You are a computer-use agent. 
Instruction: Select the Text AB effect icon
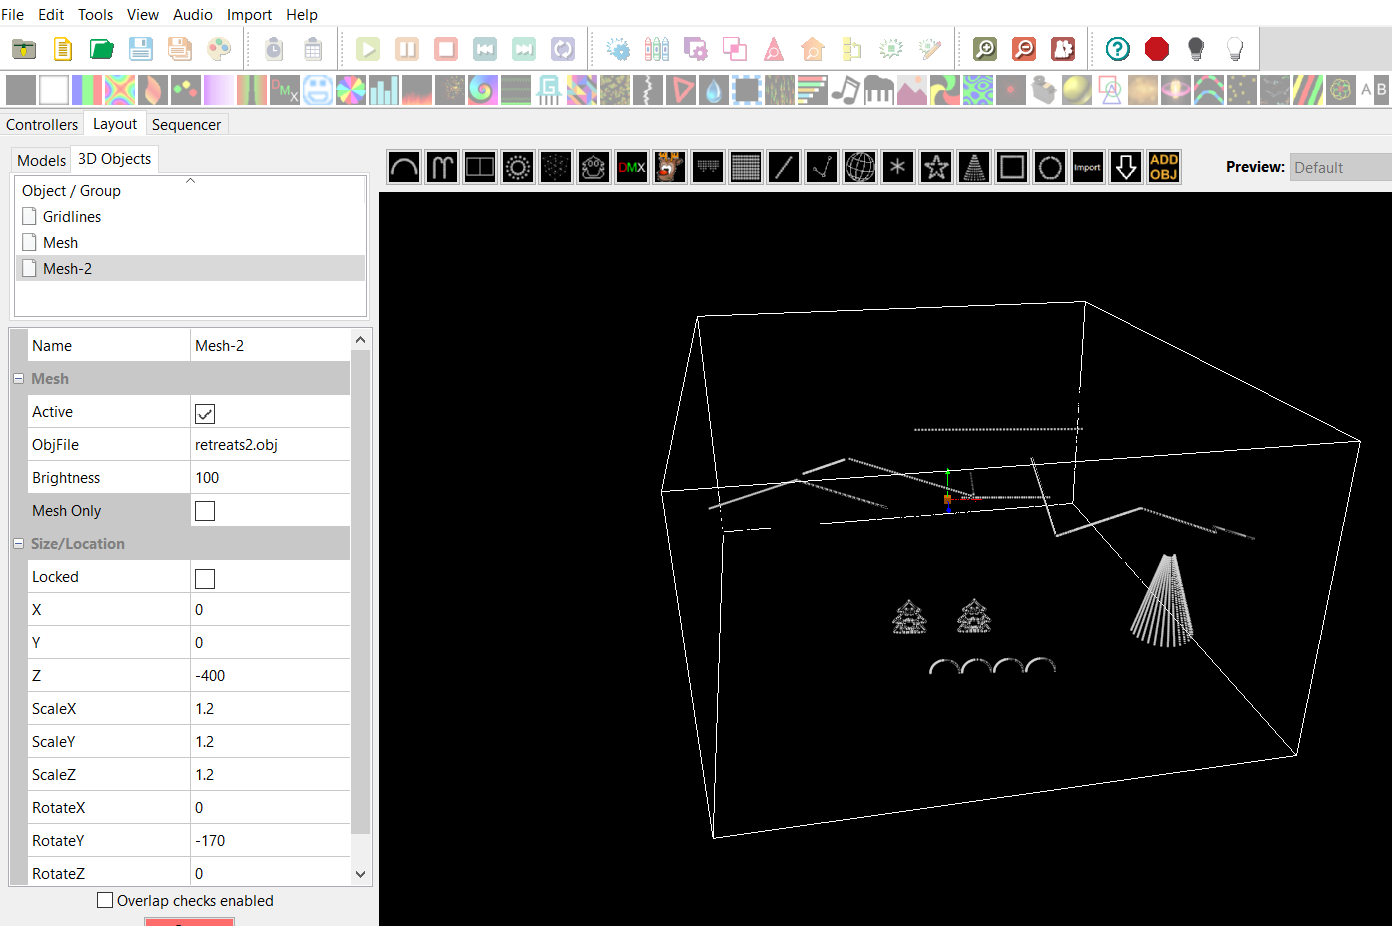pyautogui.click(x=1374, y=90)
